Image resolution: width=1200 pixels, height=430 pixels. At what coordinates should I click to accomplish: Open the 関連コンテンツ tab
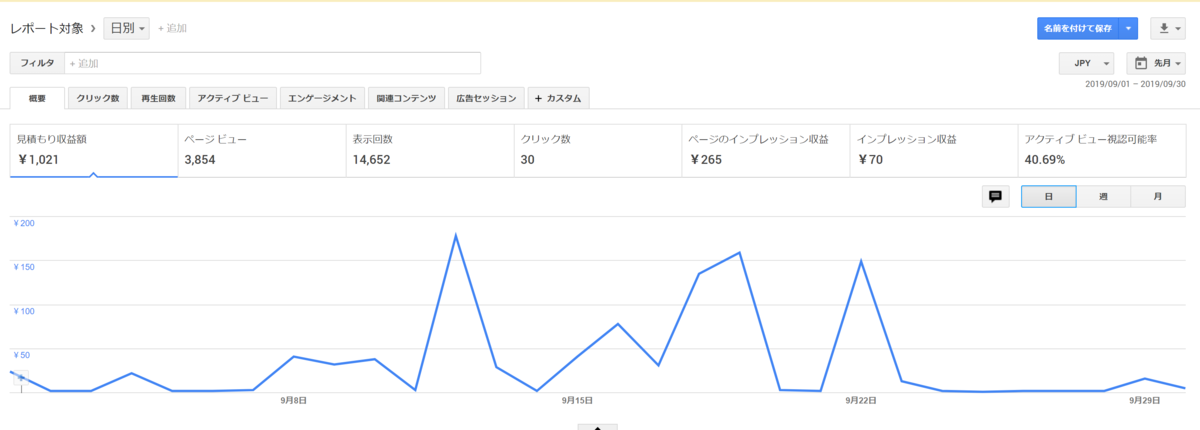point(406,98)
